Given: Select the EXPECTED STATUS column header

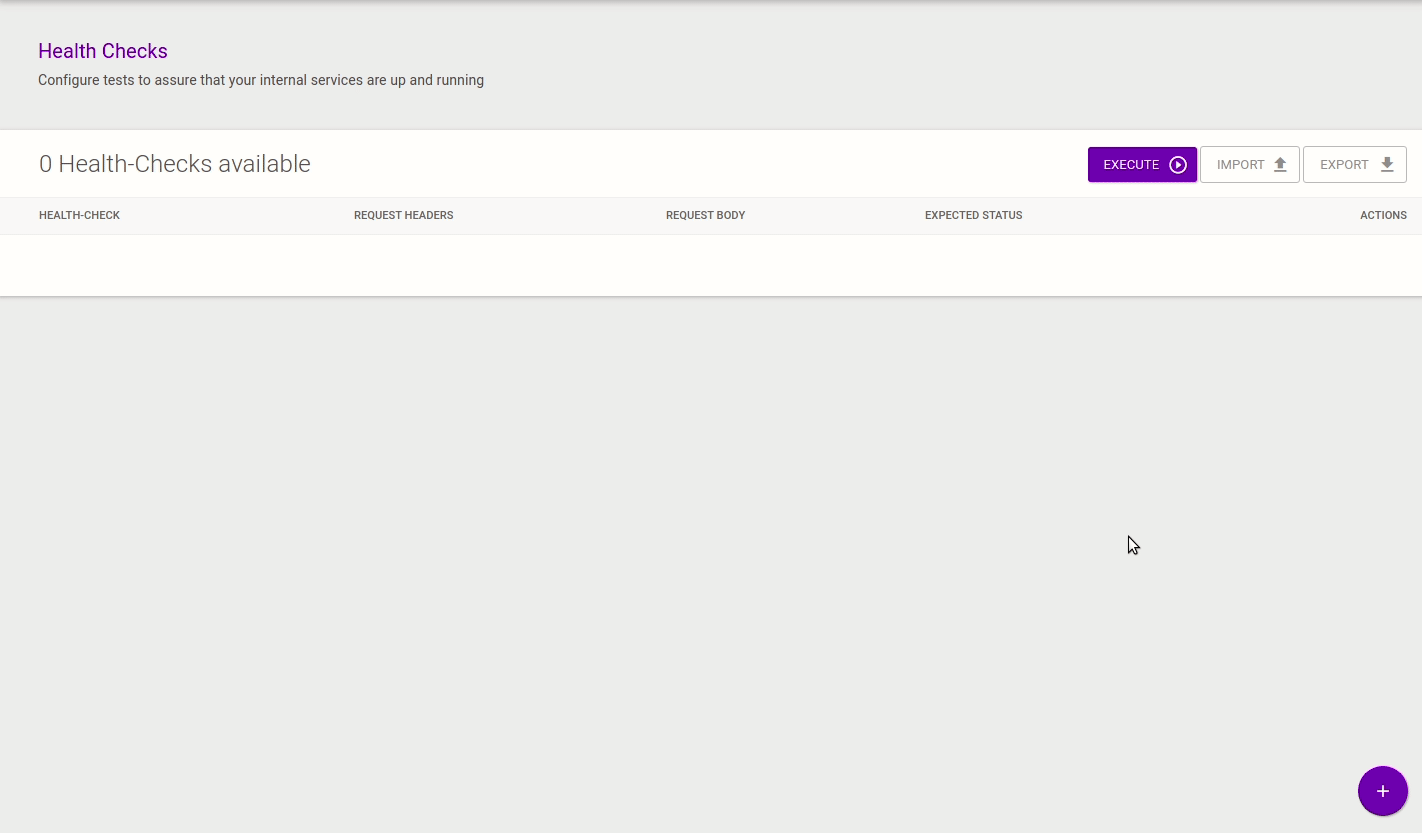Looking at the screenshot, I should pyautogui.click(x=973, y=215).
